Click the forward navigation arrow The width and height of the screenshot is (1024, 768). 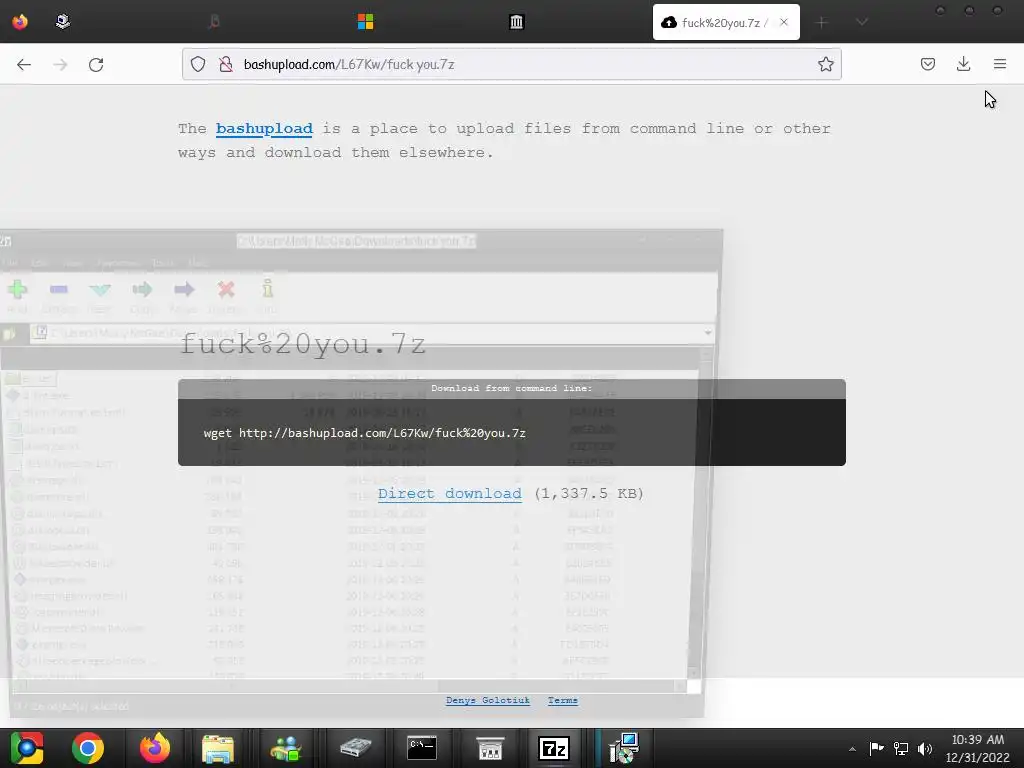tap(60, 64)
